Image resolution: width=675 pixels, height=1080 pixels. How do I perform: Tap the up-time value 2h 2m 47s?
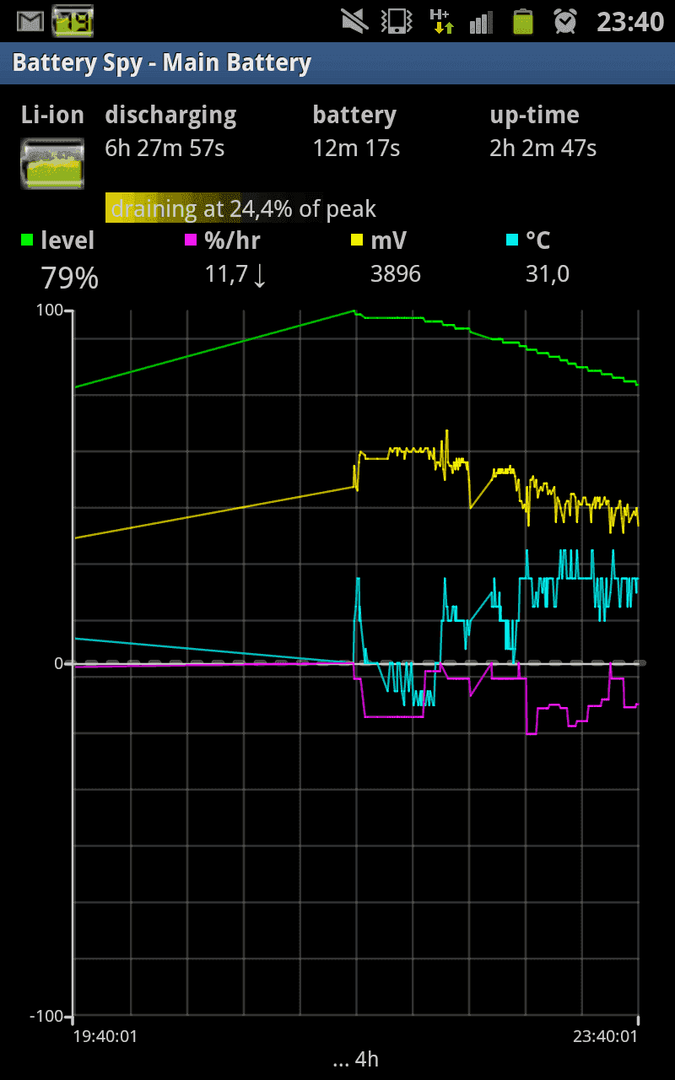click(543, 148)
